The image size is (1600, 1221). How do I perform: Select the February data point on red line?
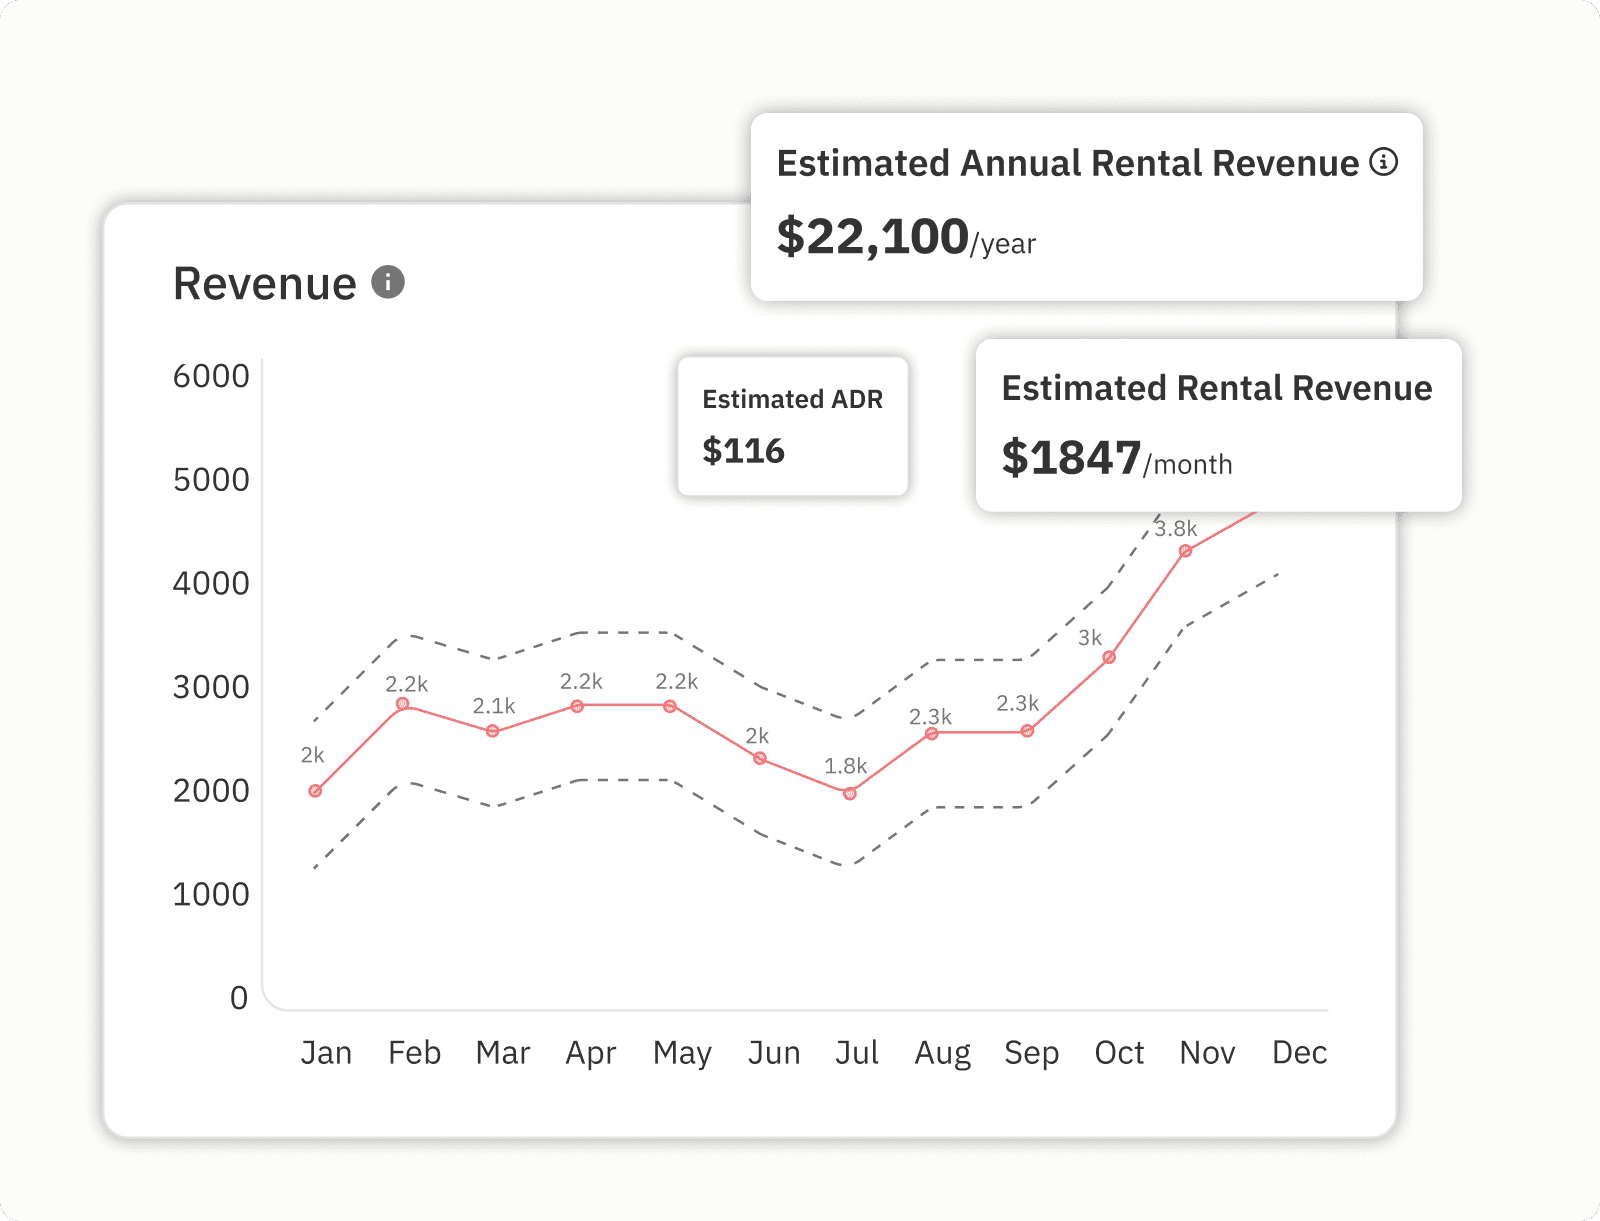point(402,704)
